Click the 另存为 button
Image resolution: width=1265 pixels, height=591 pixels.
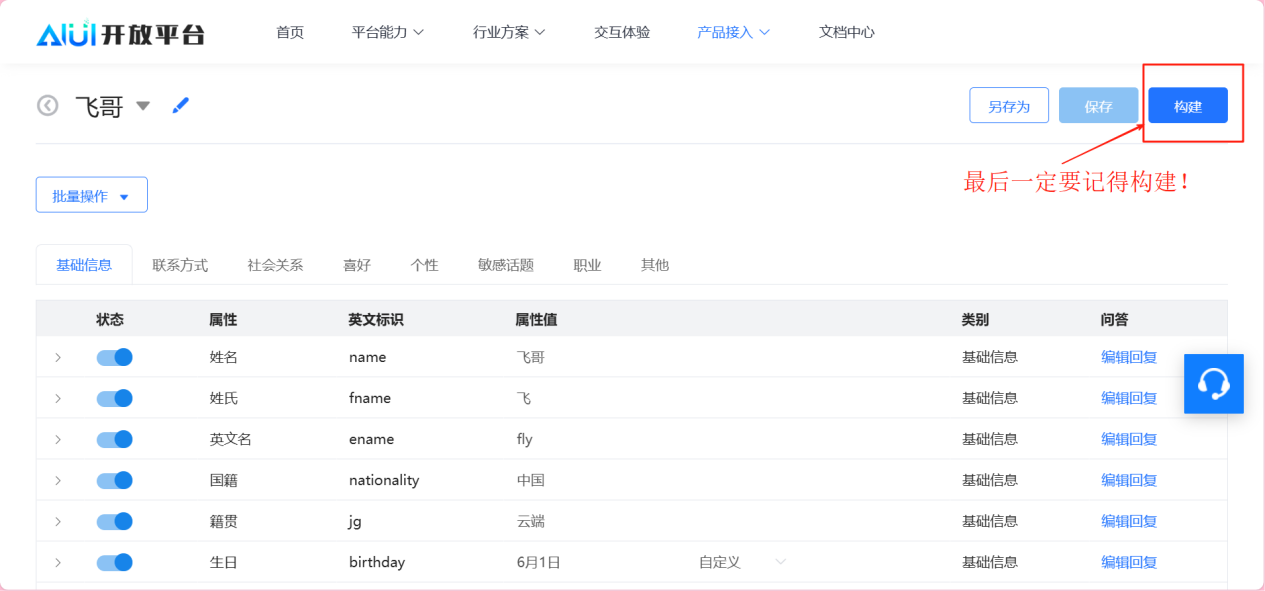point(1008,106)
